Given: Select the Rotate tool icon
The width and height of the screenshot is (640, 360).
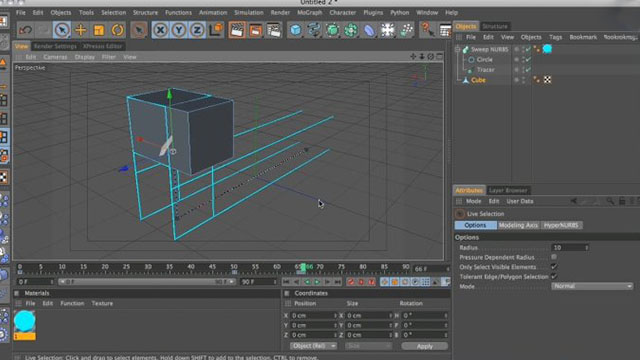Looking at the screenshot, I should coord(118,30).
